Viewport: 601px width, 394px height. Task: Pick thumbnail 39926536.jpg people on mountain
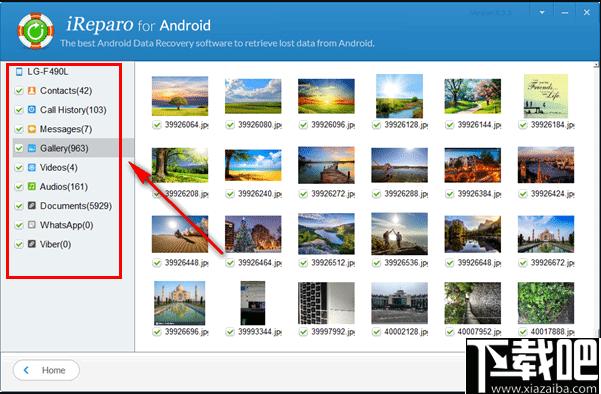[x=399, y=234]
